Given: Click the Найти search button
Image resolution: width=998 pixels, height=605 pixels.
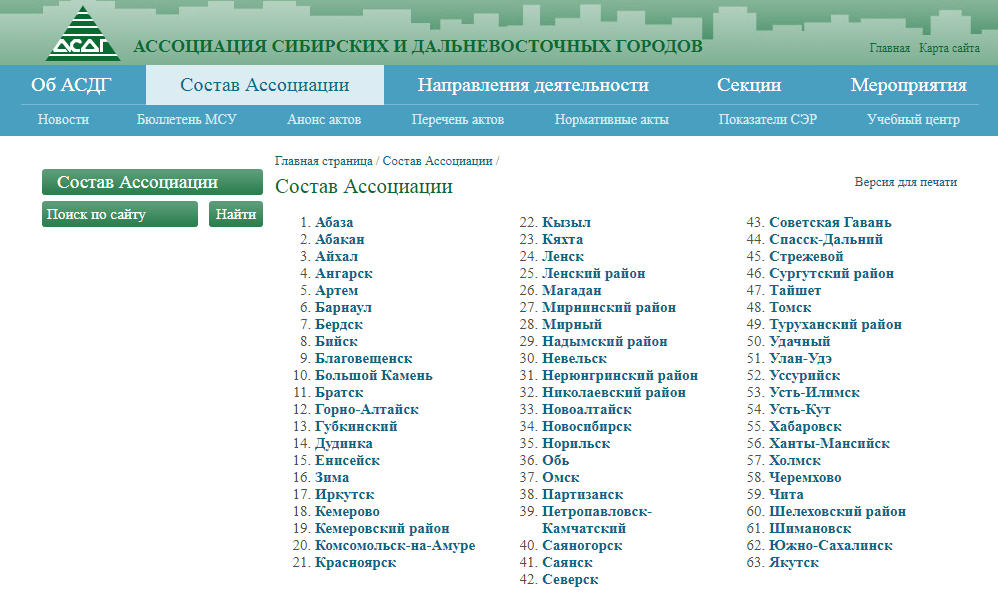Looking at the screenshot, I should pyautogui.click(x=235, y=214).
